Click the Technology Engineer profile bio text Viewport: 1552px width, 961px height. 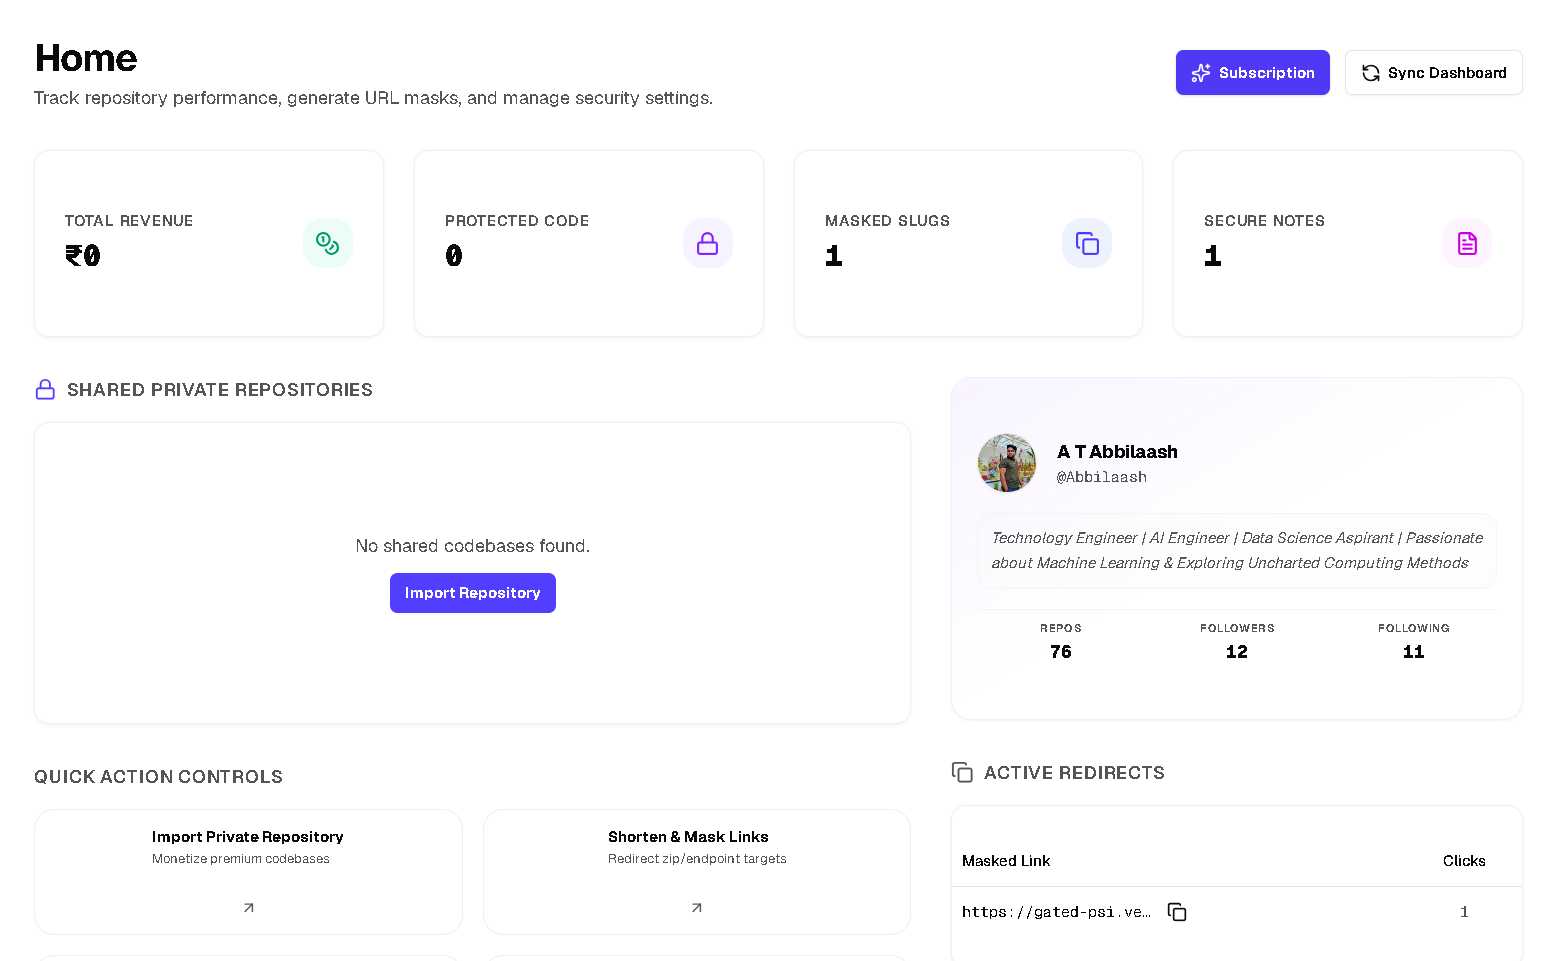point(1237,550)
